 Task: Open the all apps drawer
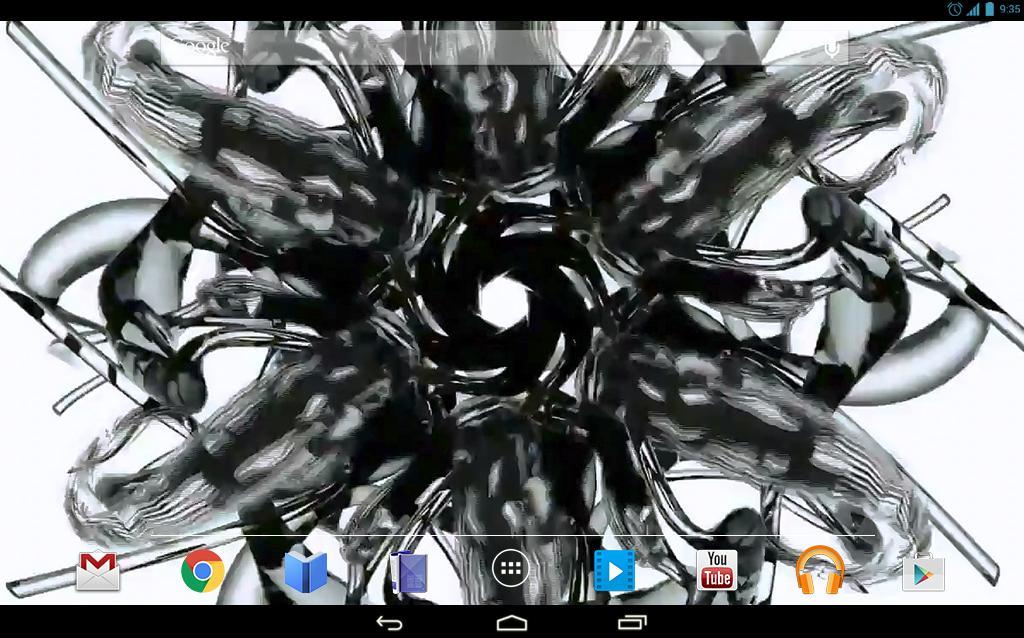tap(511, 569)
